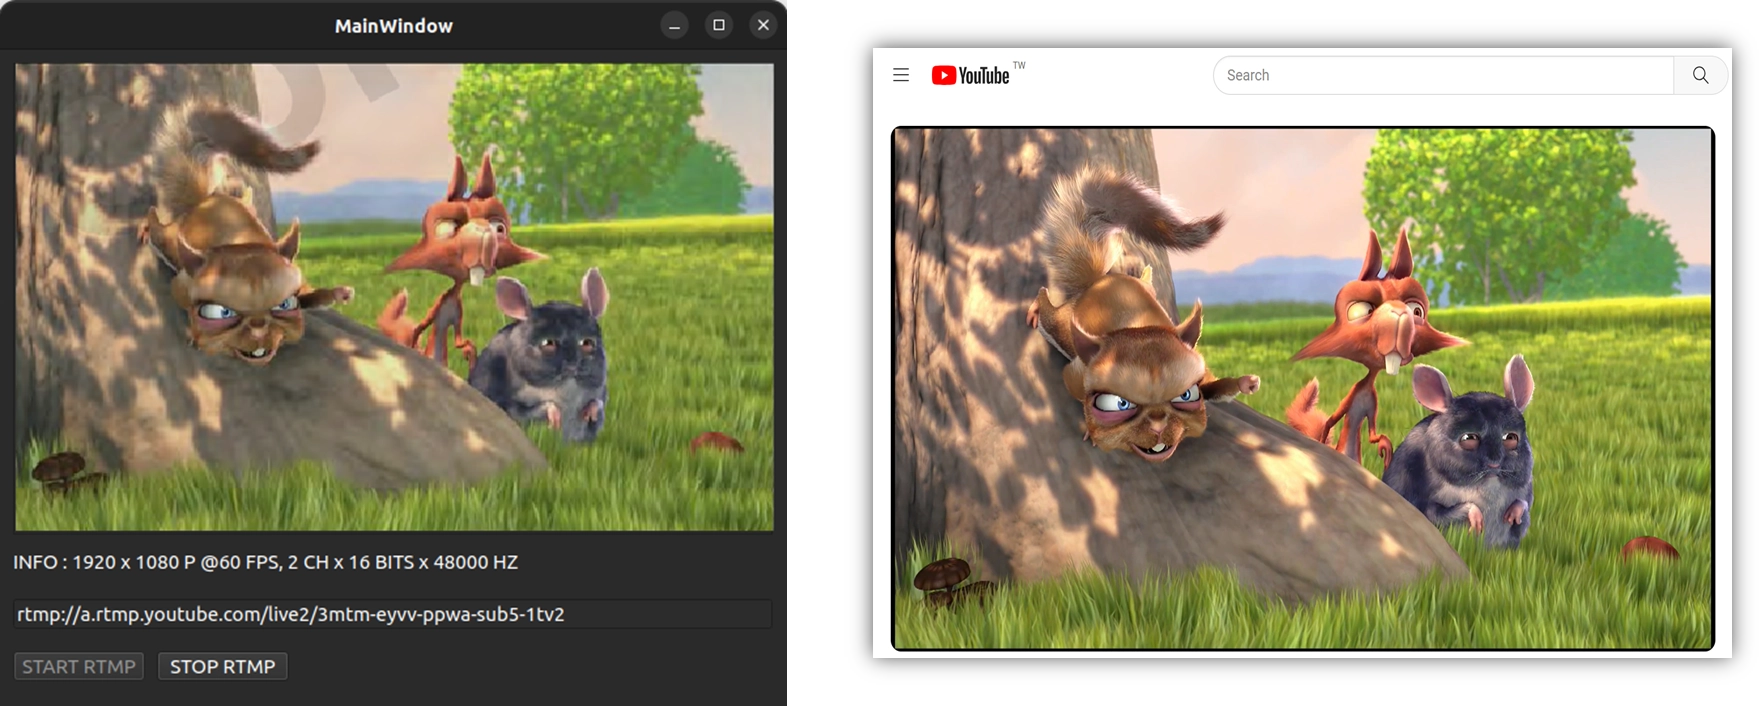Click the STOP RTMP button

(223, 666)
